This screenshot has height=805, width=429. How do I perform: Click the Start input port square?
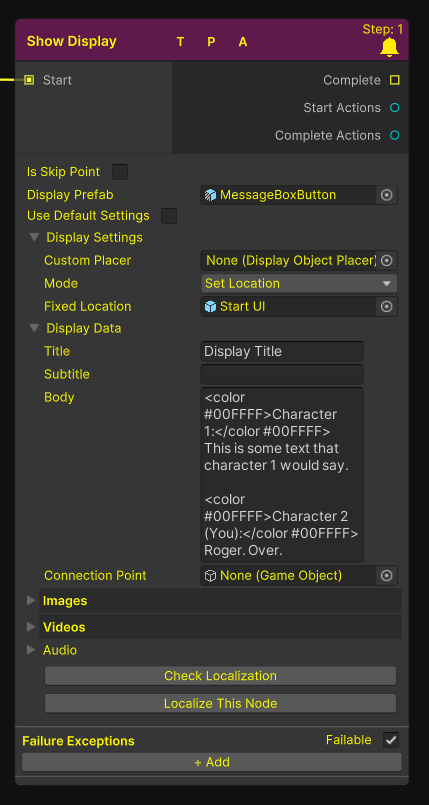pos(29,80)
